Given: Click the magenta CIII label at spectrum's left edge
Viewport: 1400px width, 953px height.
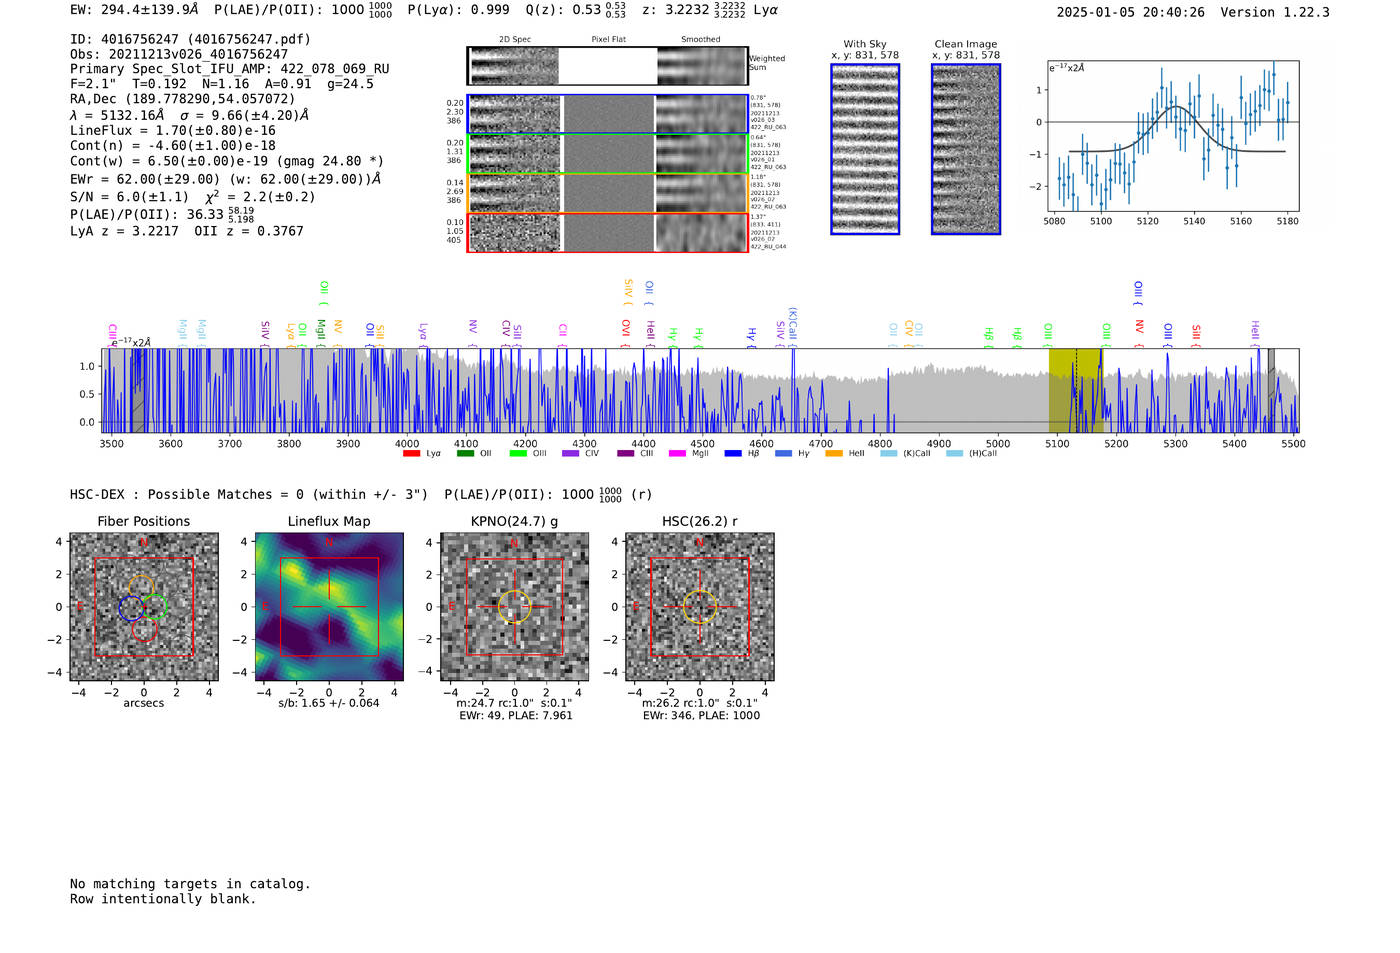Looking at the screenshot, I should coord(113,333).
